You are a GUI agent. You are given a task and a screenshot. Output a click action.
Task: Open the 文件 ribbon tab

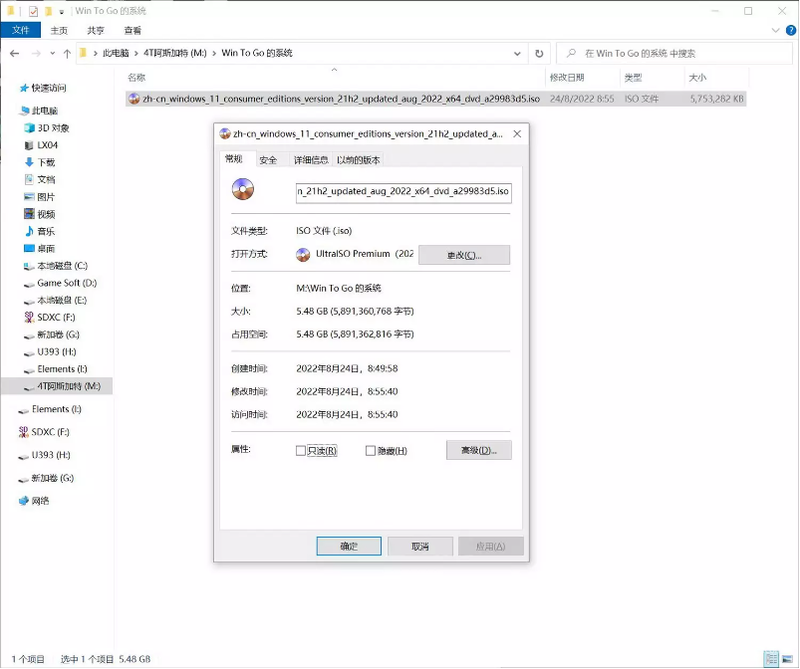[20, 30]
